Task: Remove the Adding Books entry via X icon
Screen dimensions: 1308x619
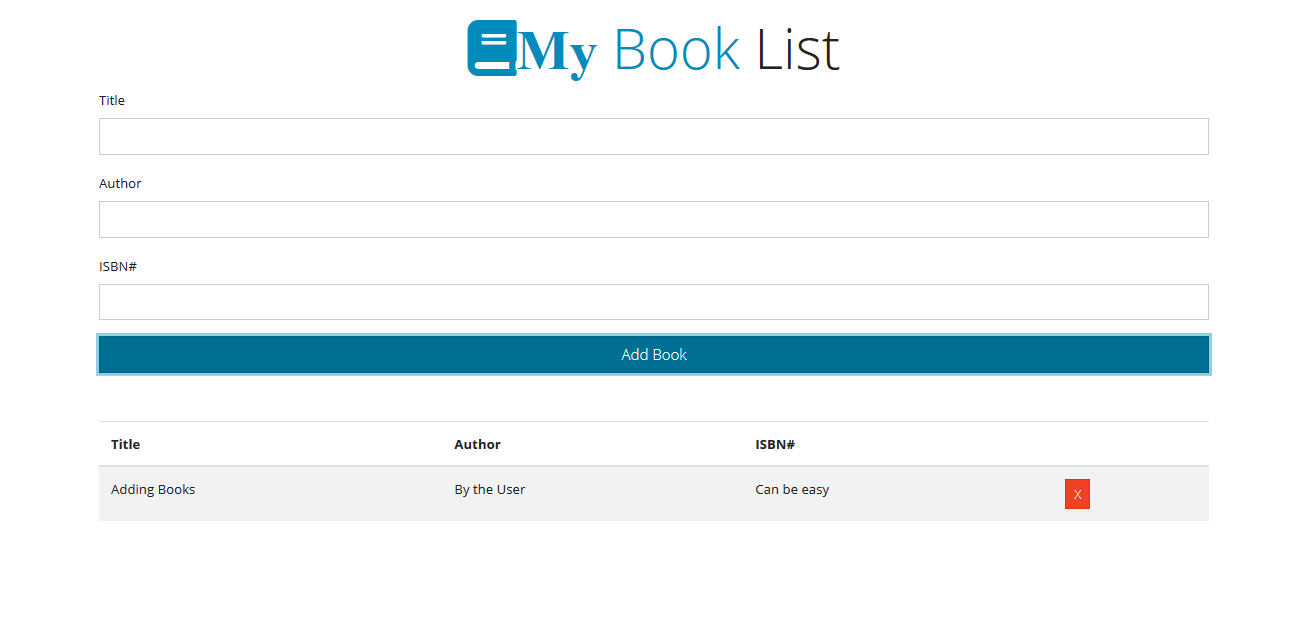Action: click(x=1077, y=494)
